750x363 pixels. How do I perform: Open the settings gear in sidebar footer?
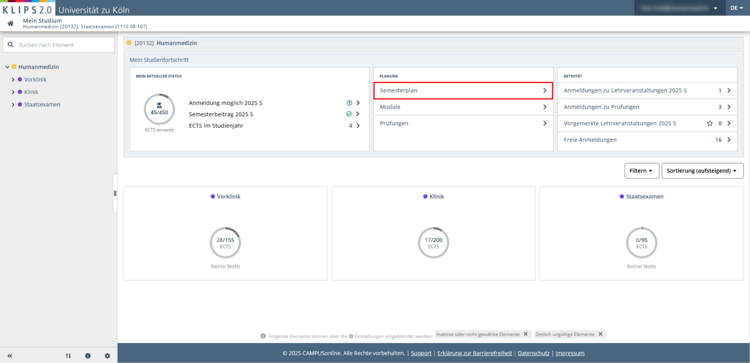[x=107, y=356]
